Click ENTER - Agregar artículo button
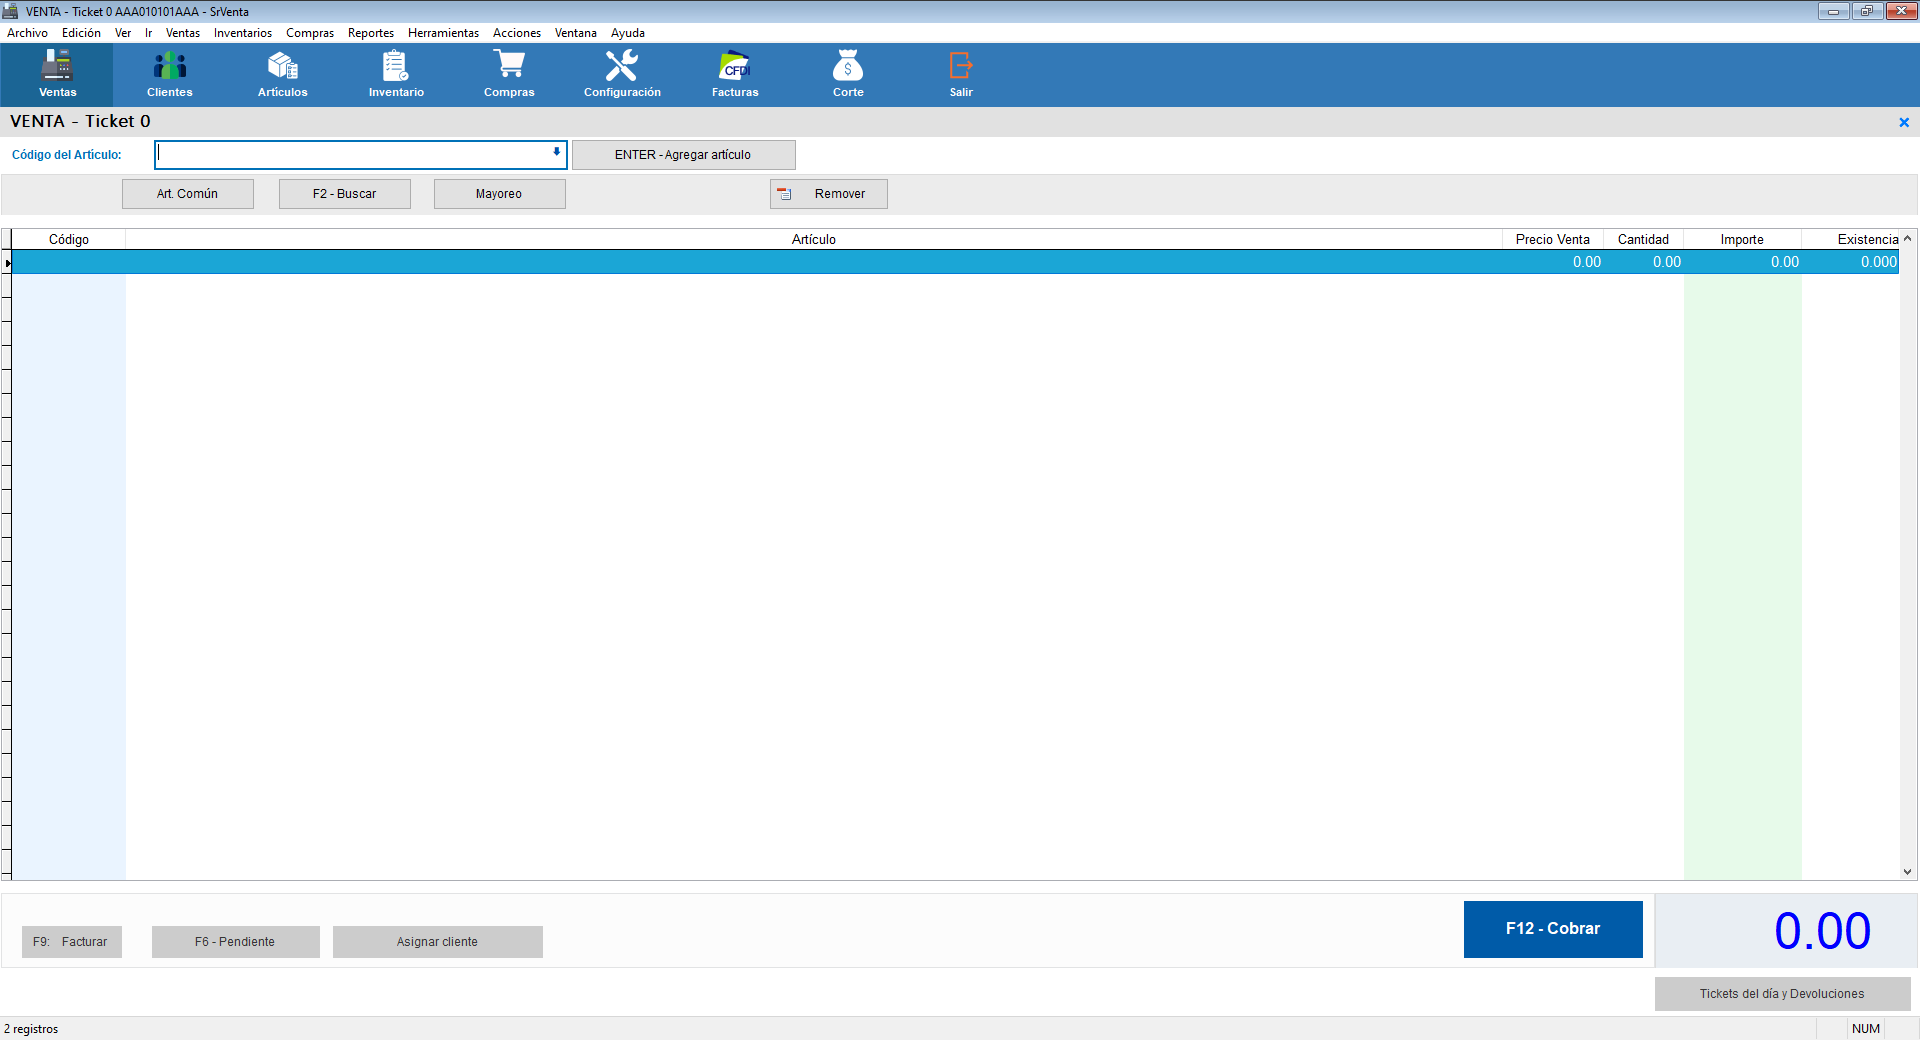Screen dimensions: 1920x1040 tap(683, 155)
